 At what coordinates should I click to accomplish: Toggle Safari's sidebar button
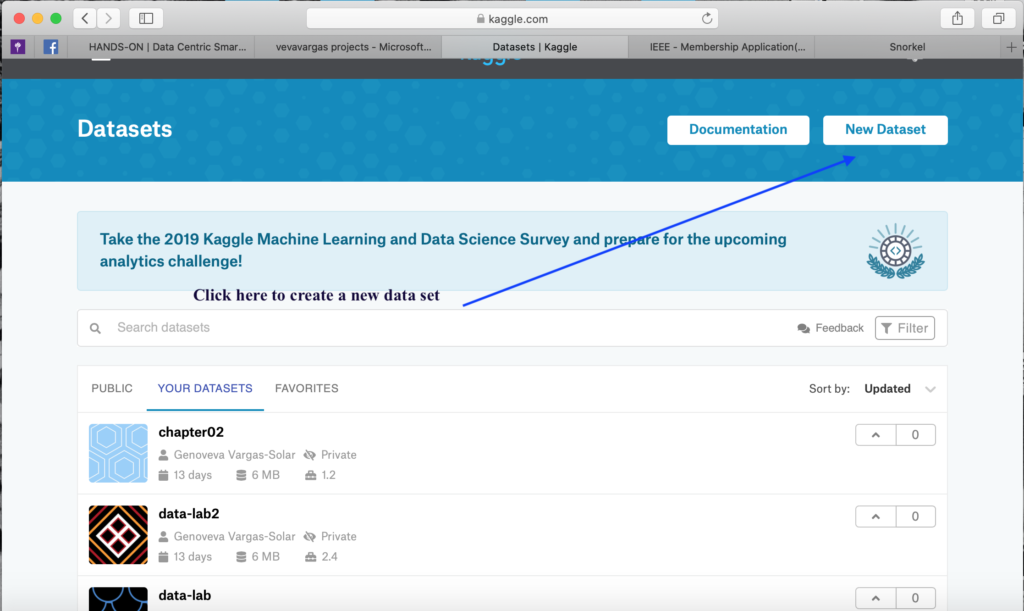coord(146,18)
